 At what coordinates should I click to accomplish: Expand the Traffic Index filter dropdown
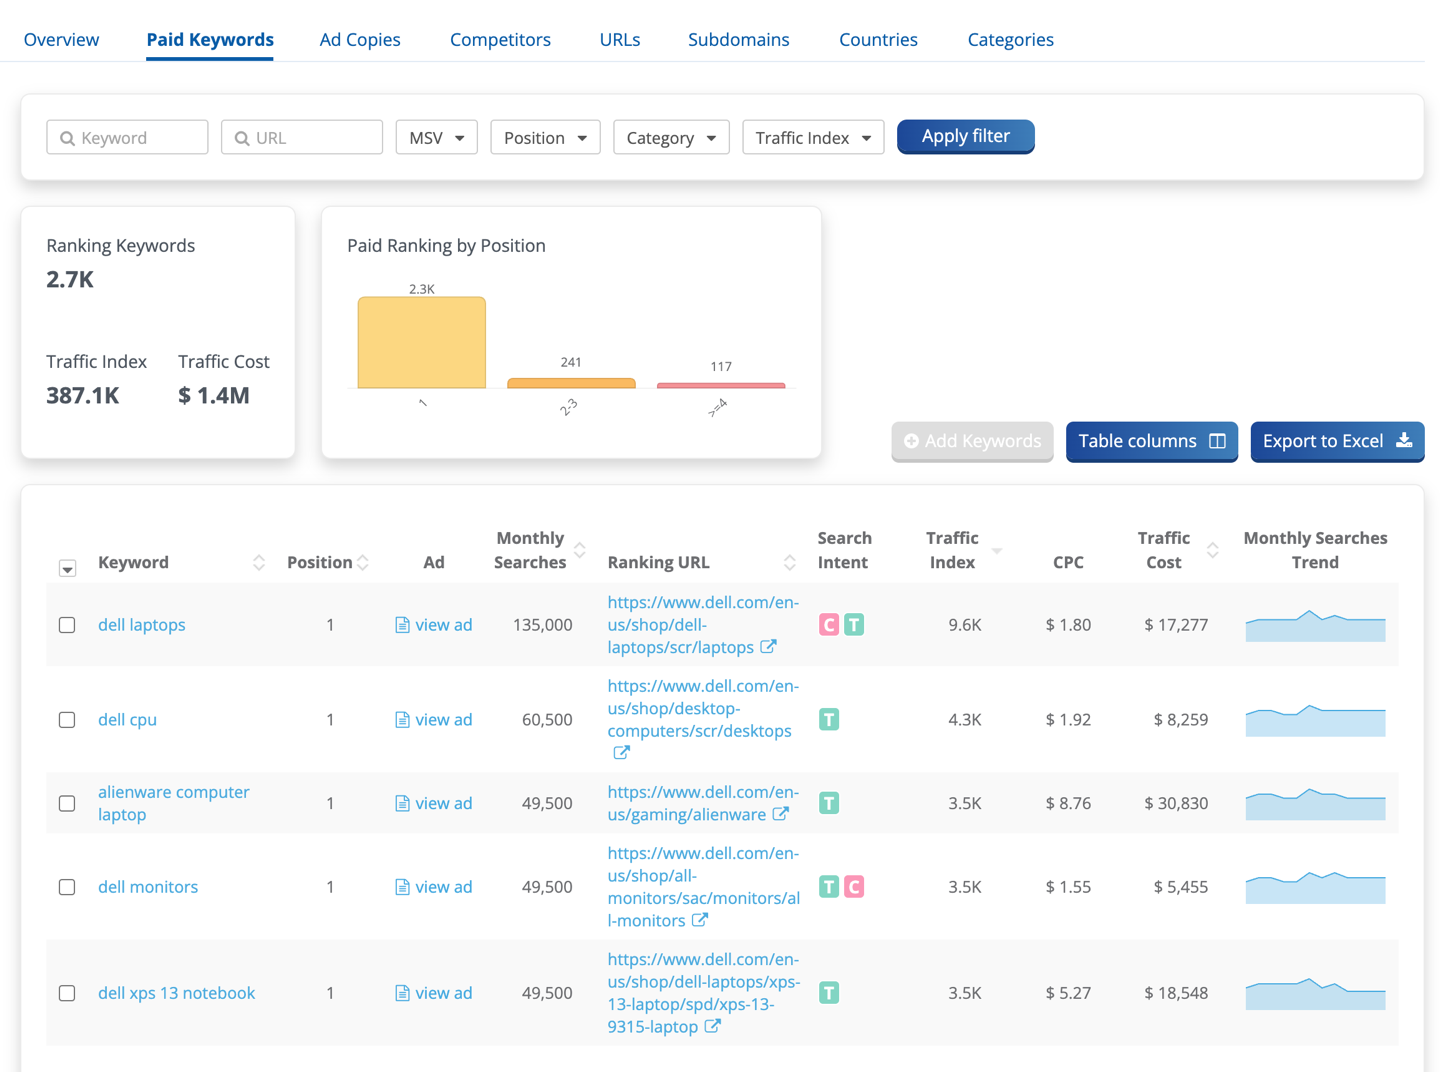point(813,137)
